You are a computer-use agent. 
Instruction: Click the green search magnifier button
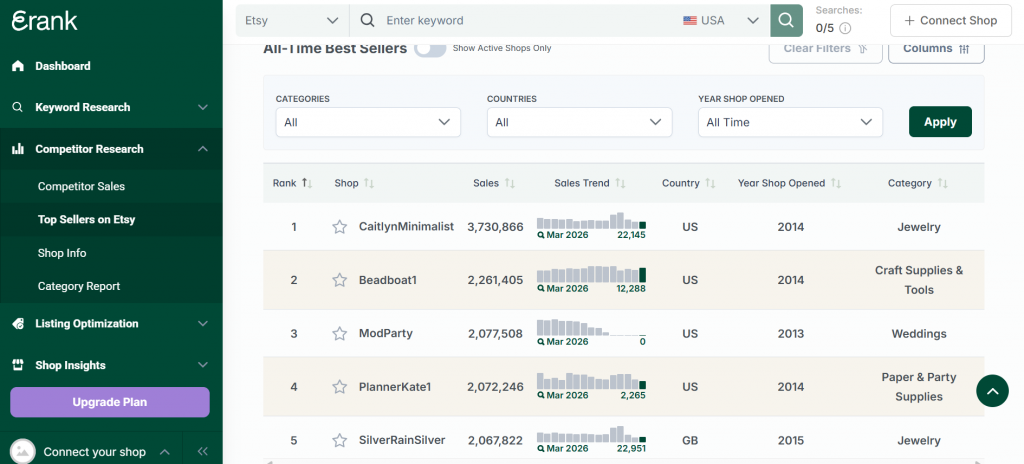(786, 20)
